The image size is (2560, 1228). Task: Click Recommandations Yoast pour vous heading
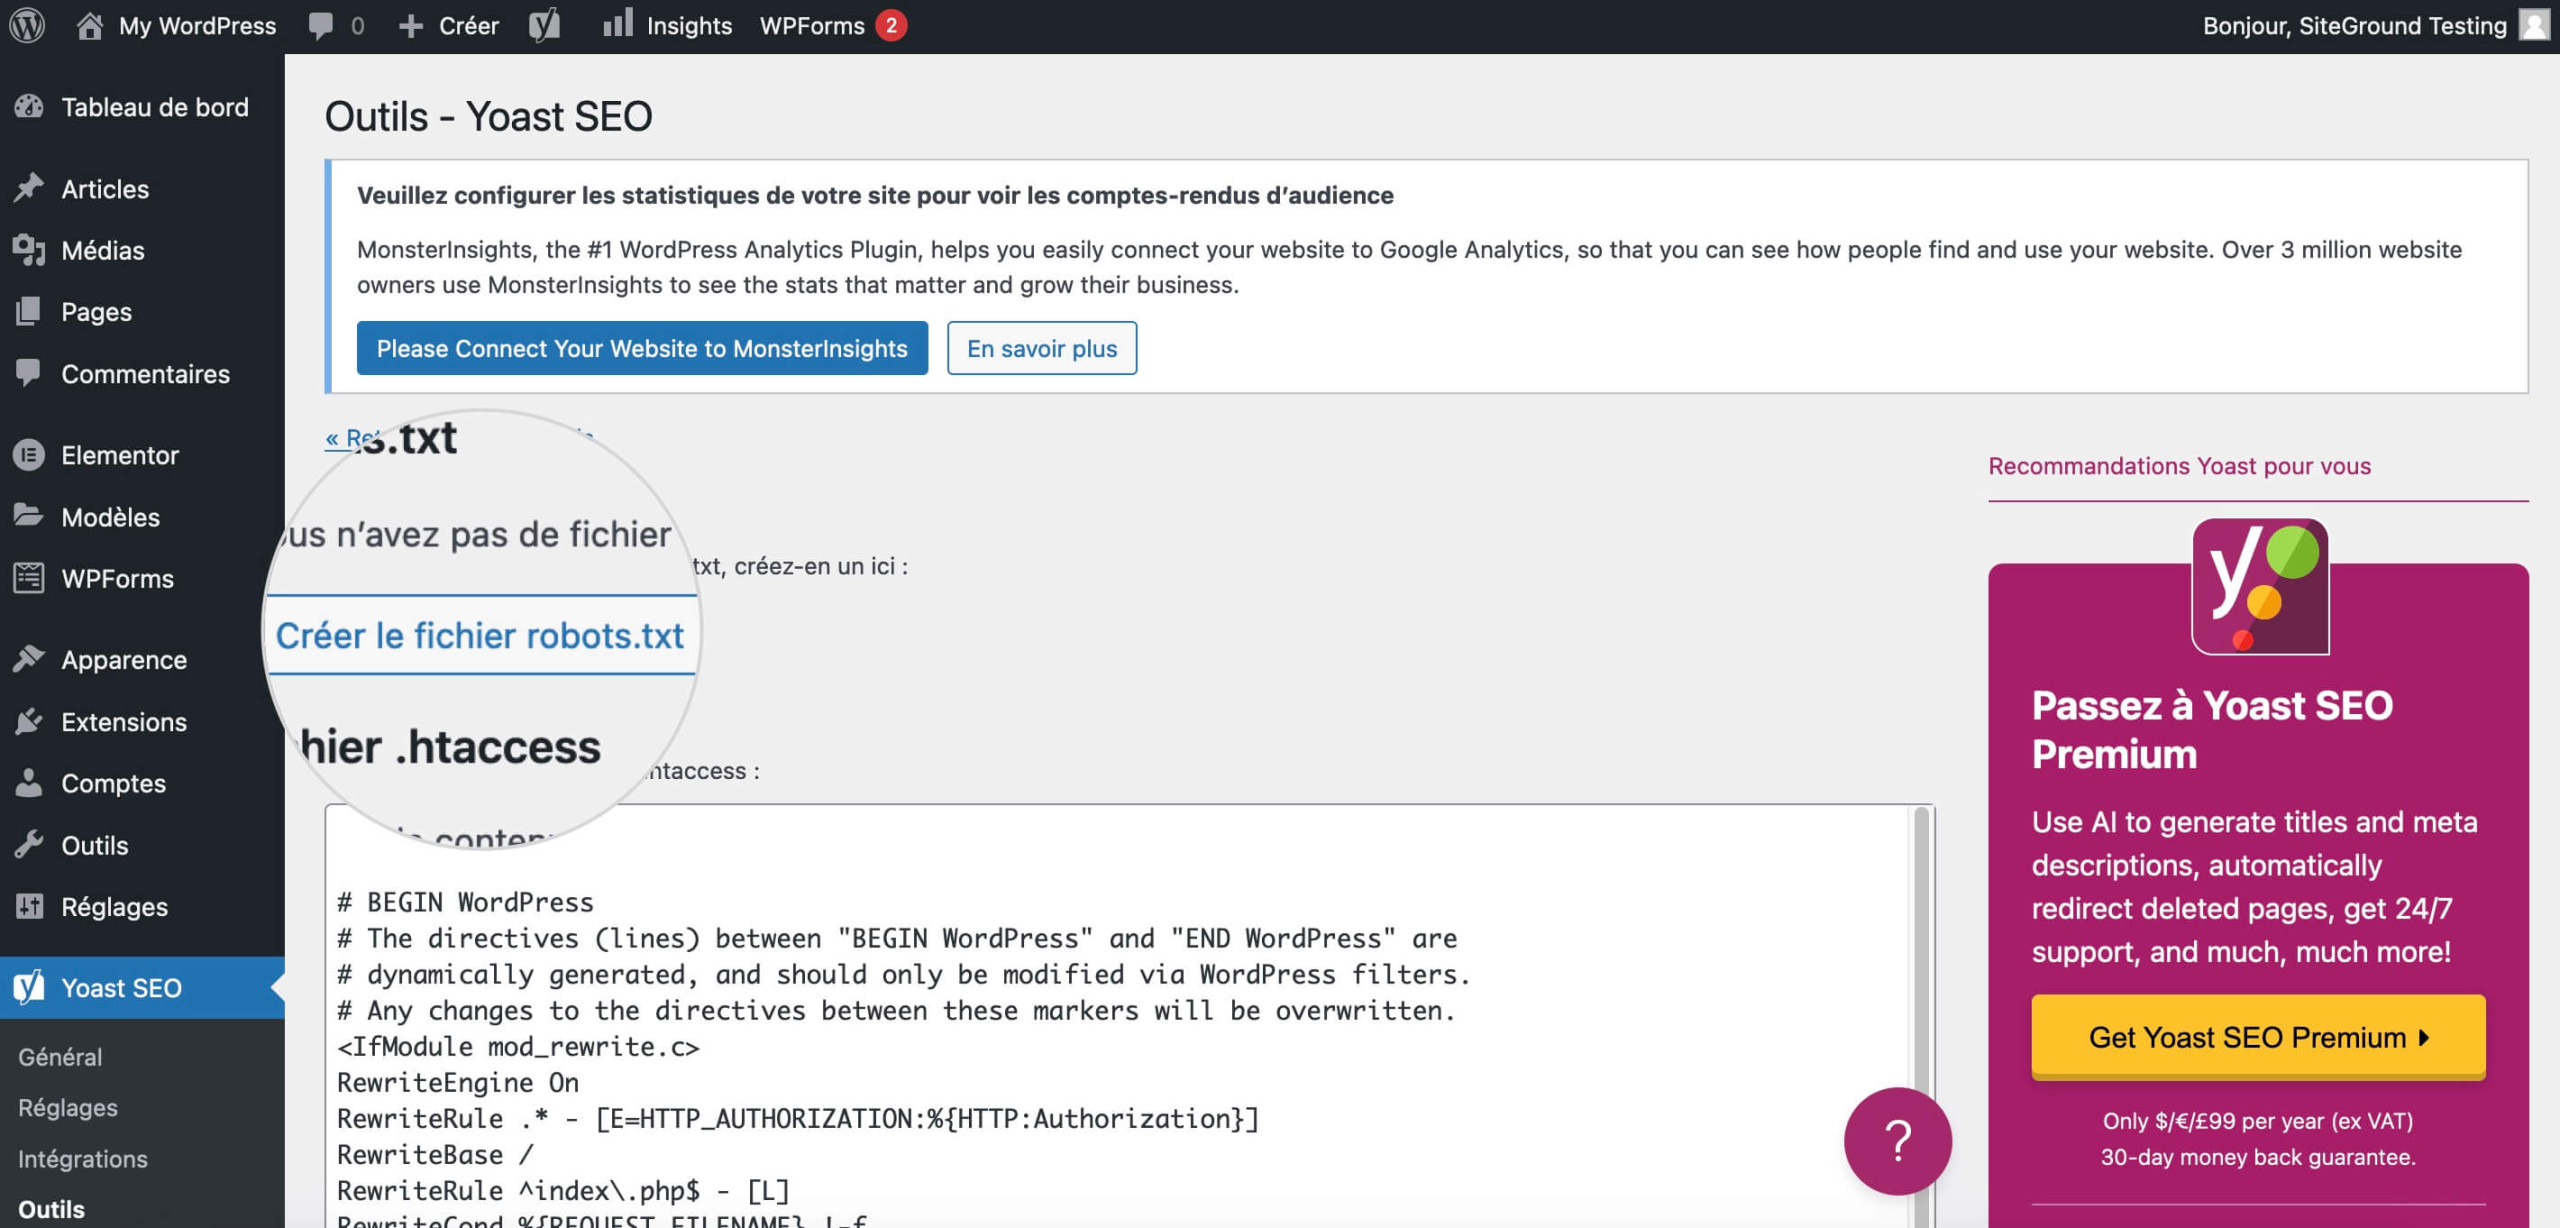click(2179, 466)
